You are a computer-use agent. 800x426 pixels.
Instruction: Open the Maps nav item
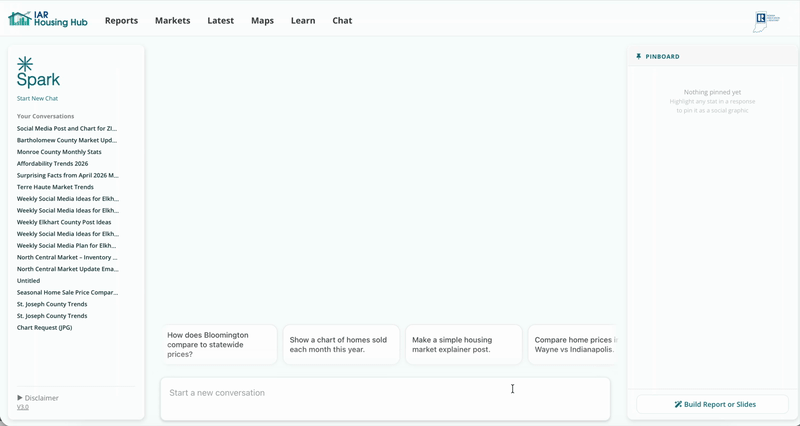coord(262,20)
